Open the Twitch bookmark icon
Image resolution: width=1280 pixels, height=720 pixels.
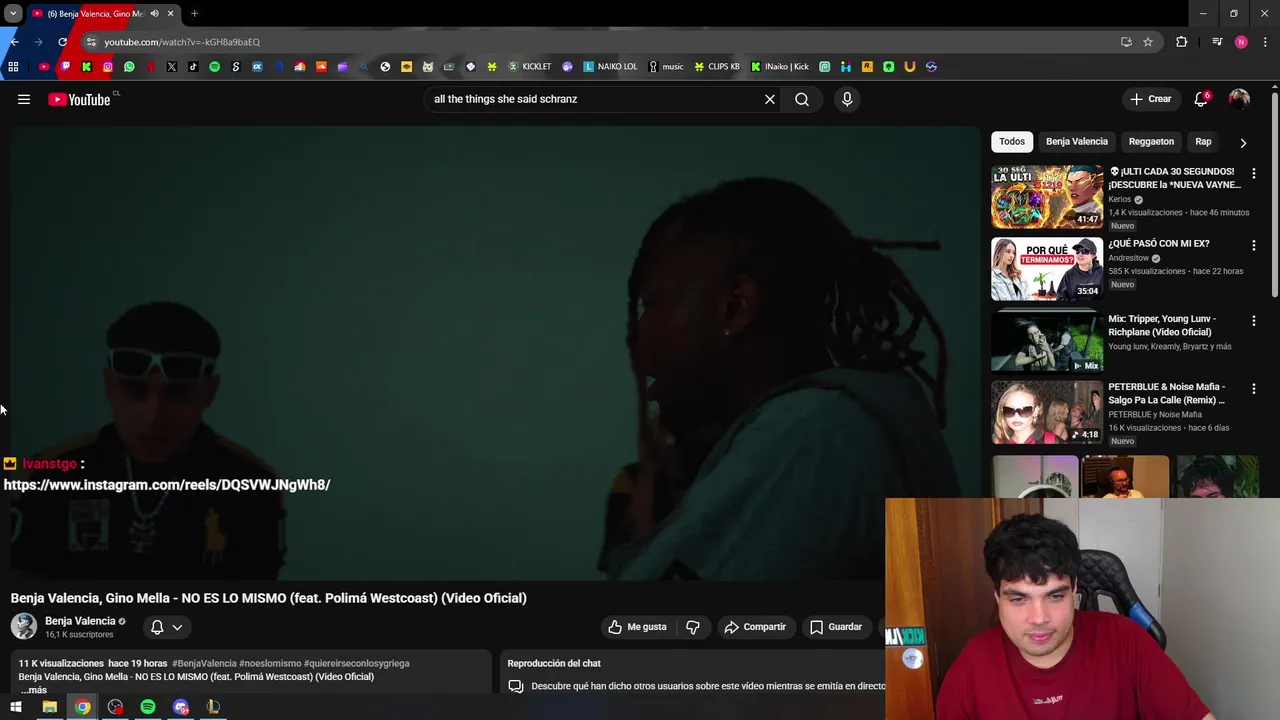click(65, 67)
